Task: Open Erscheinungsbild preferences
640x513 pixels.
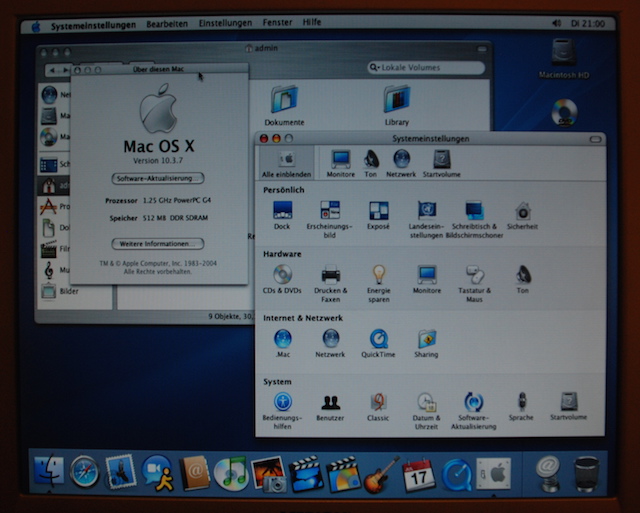Action: [x=329, y=219]
